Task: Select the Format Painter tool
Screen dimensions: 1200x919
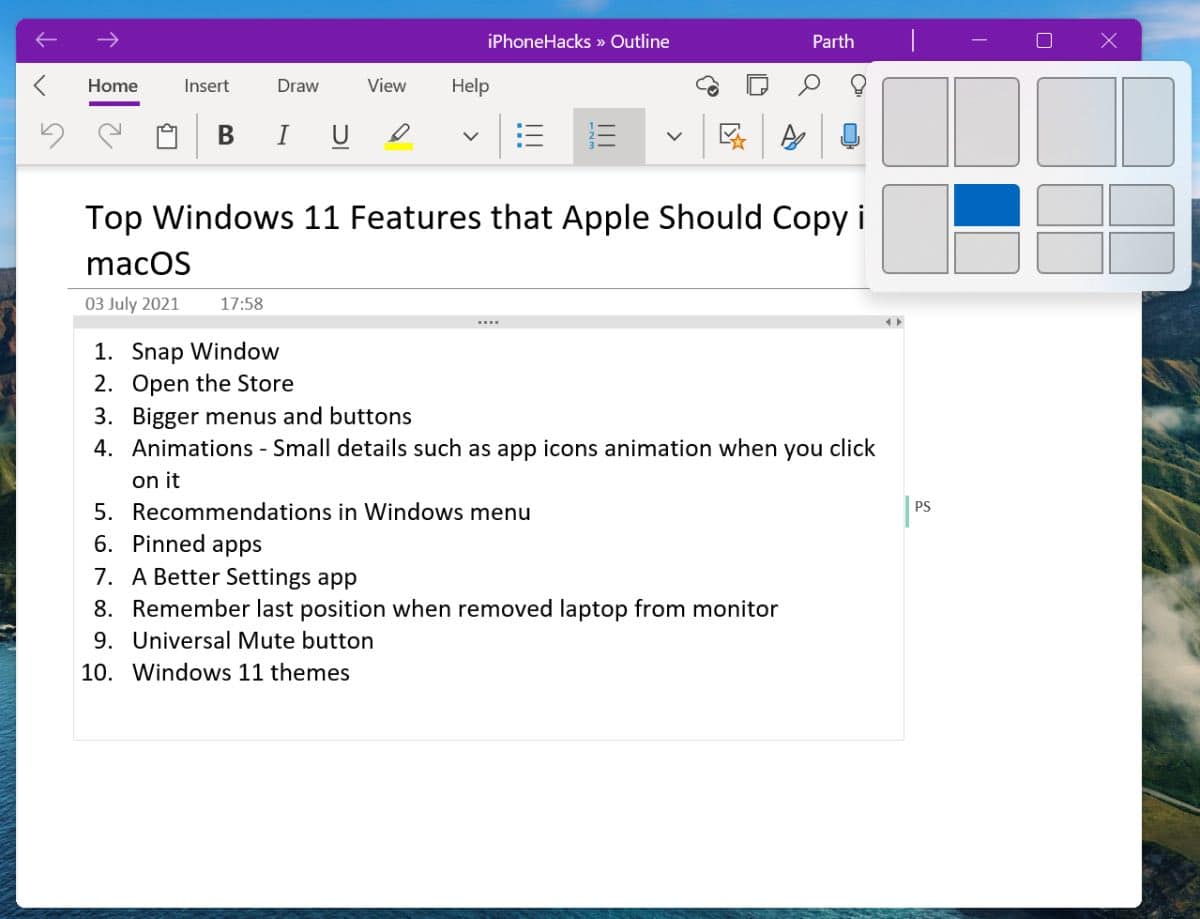Action: tap(792, 136)
